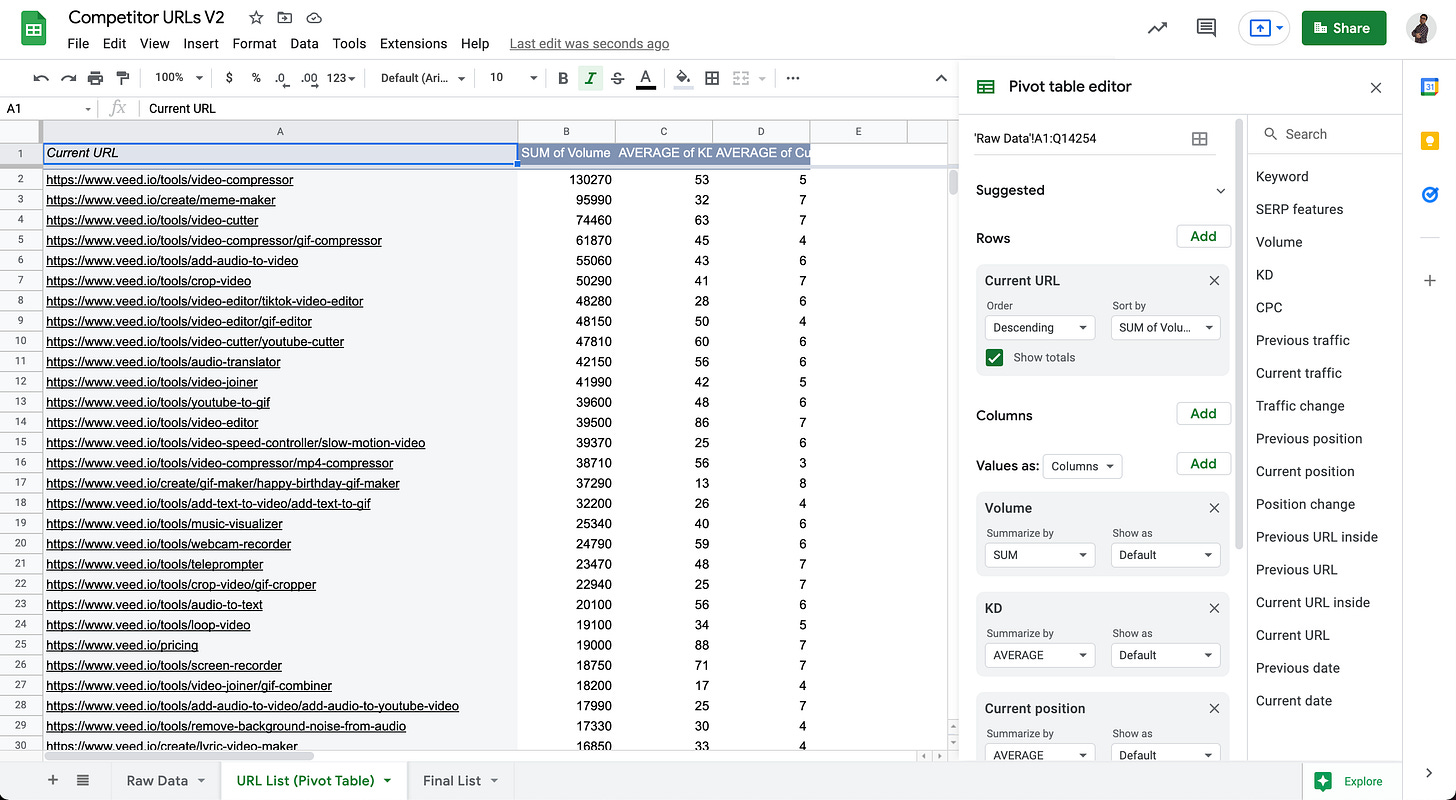1456x800 pixels.
Task: Open the number format 123 dropdown
Action: coord(341,78)
